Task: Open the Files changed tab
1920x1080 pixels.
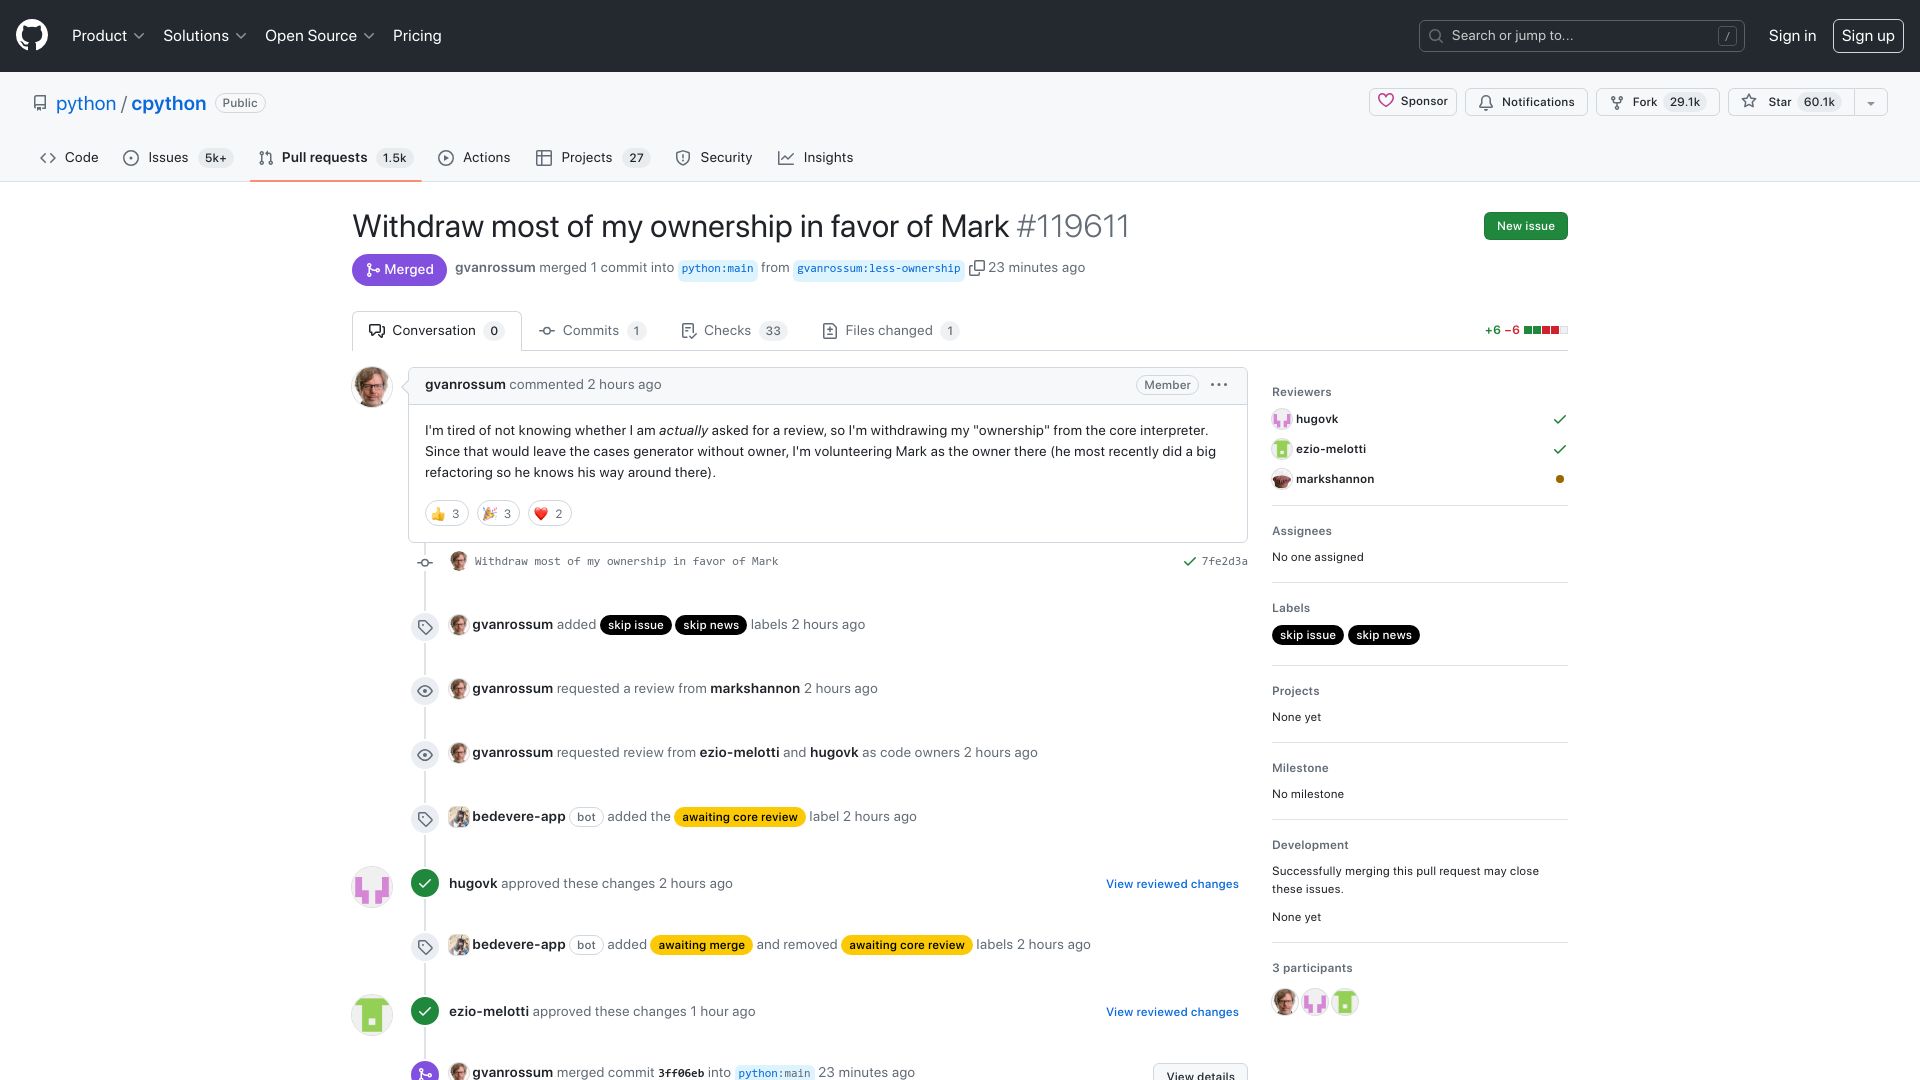Action: click(x=890, y=331)
